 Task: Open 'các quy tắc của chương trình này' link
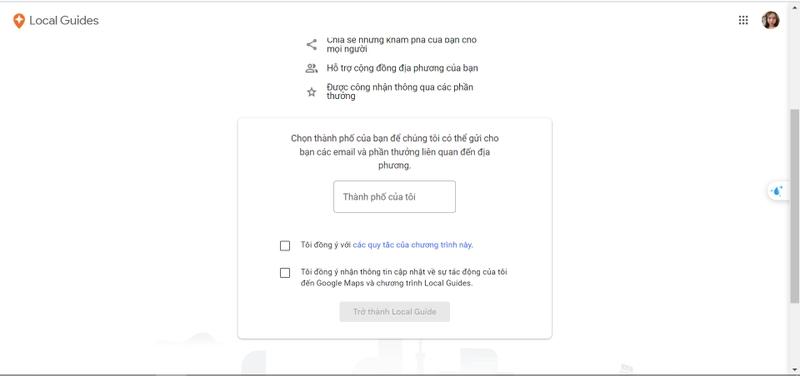(x=413, y=245)
